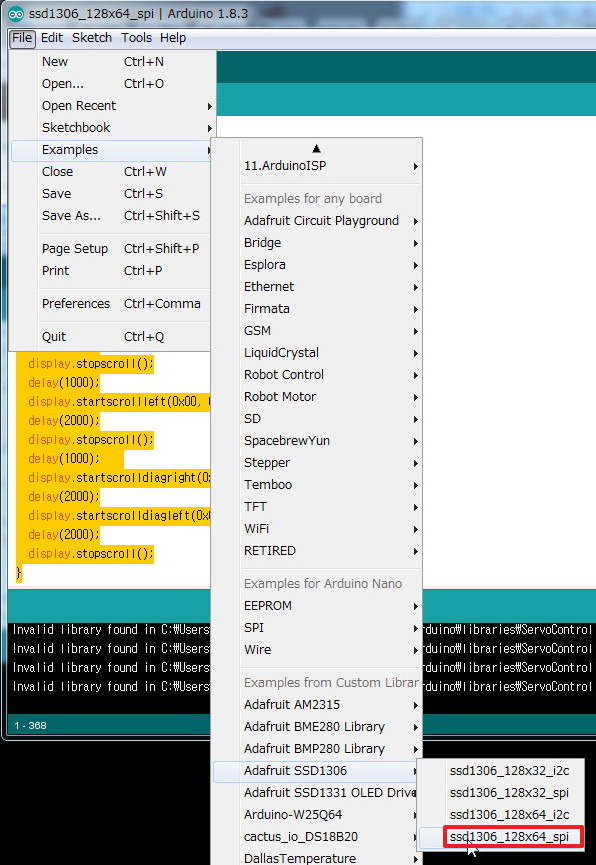Open the Sketch menu

click(x=92, y=38)
